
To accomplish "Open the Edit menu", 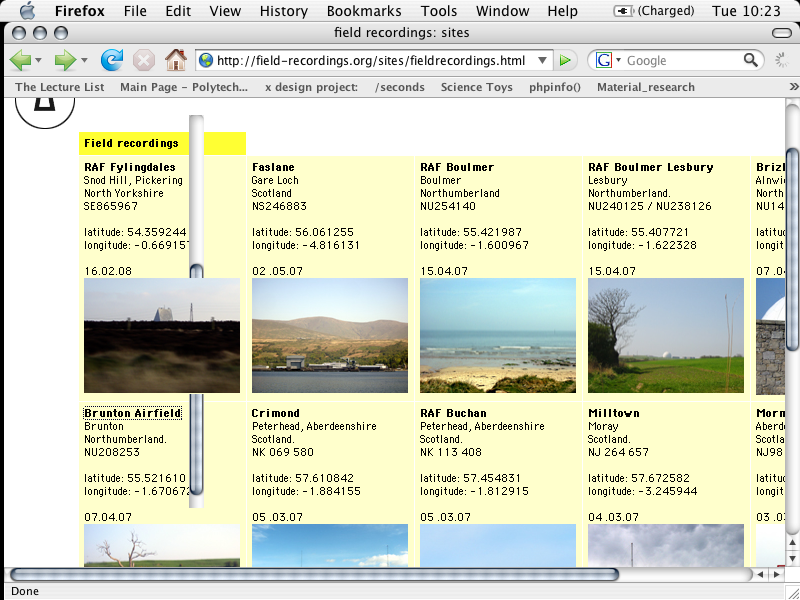I will click(178, 11).
